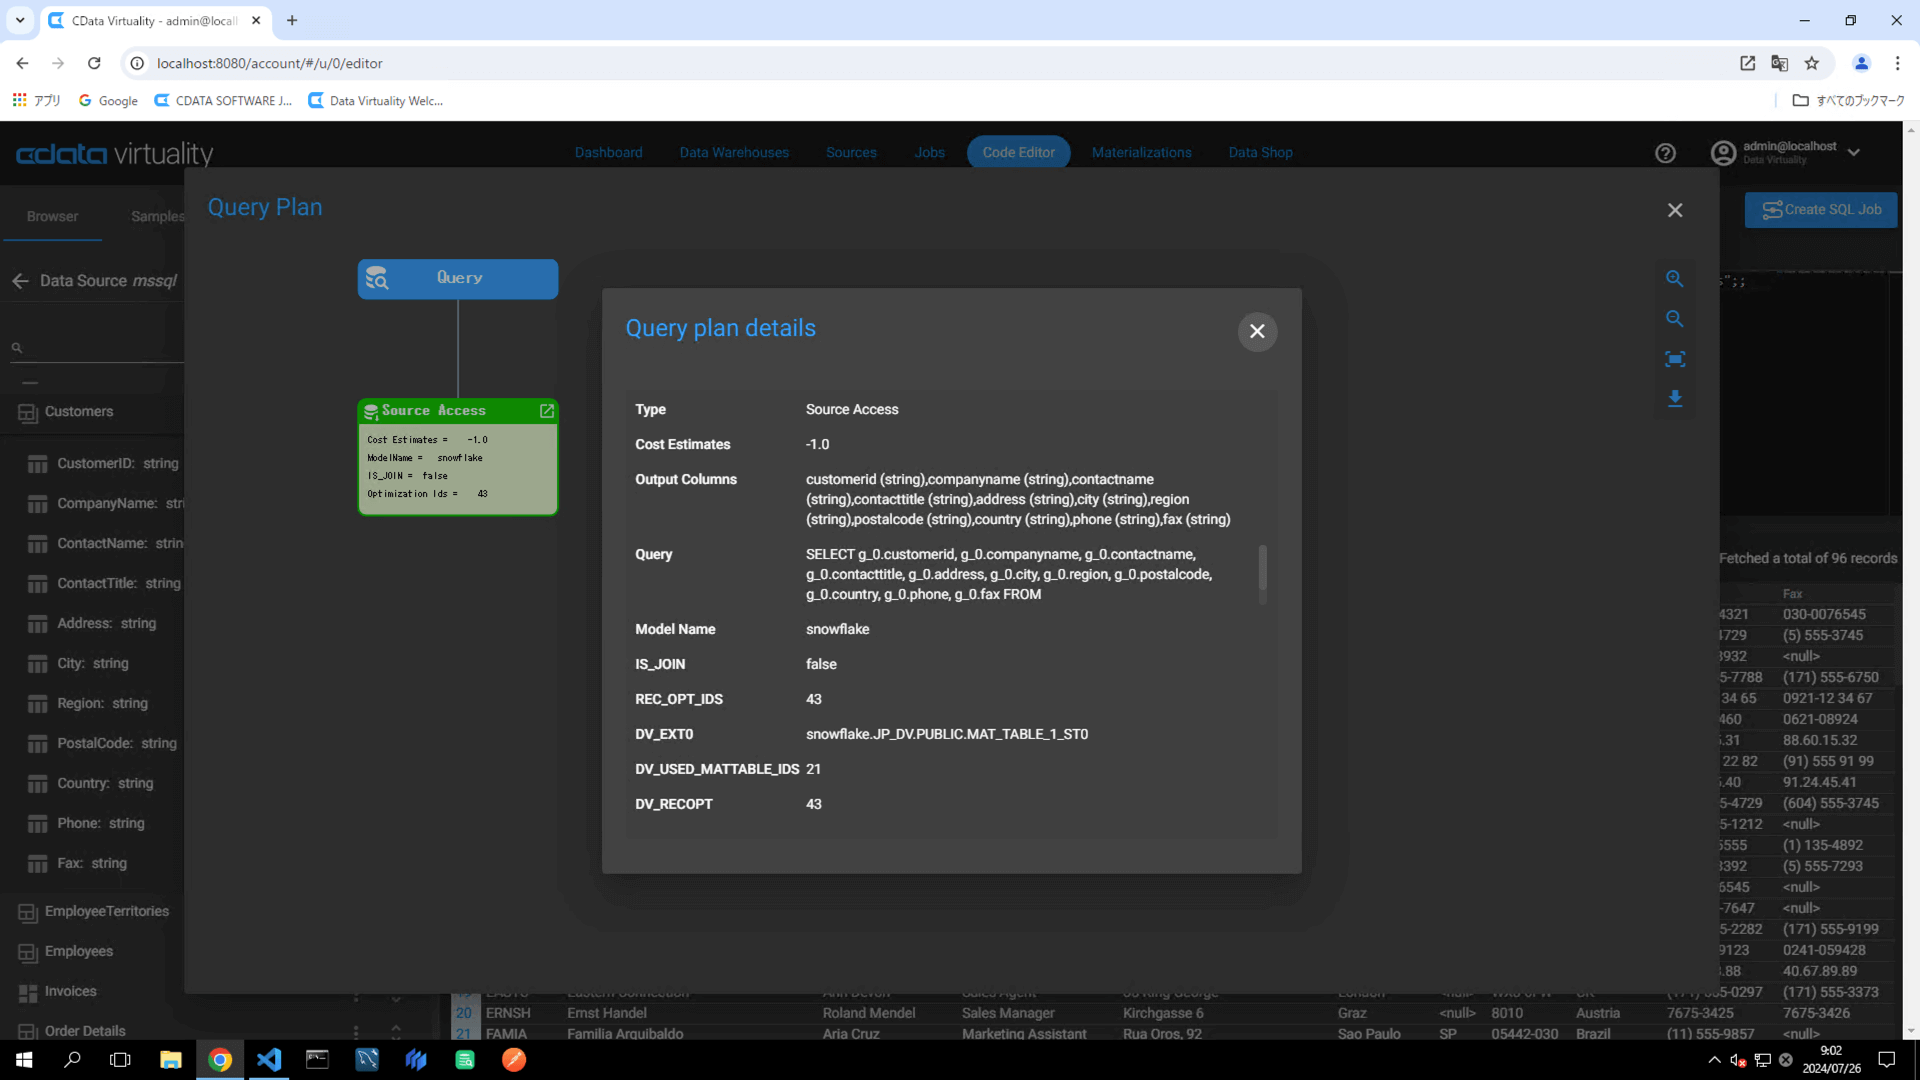Expand the admin@localhost account dropdown
1920x1080 pixels.
(1854, 153)
